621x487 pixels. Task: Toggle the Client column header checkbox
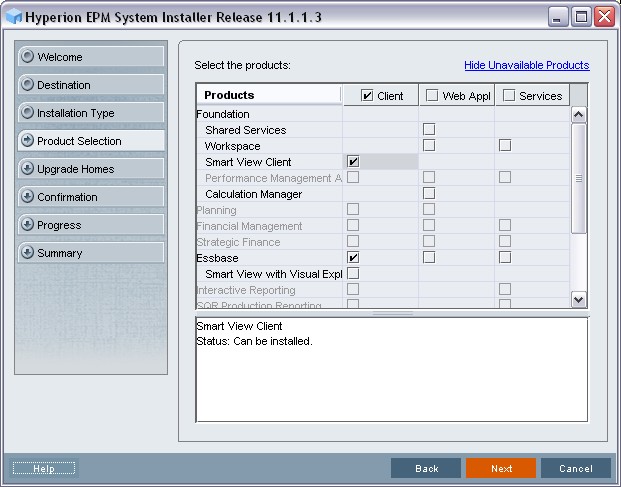pyautogui.click(x=367, y=95)
